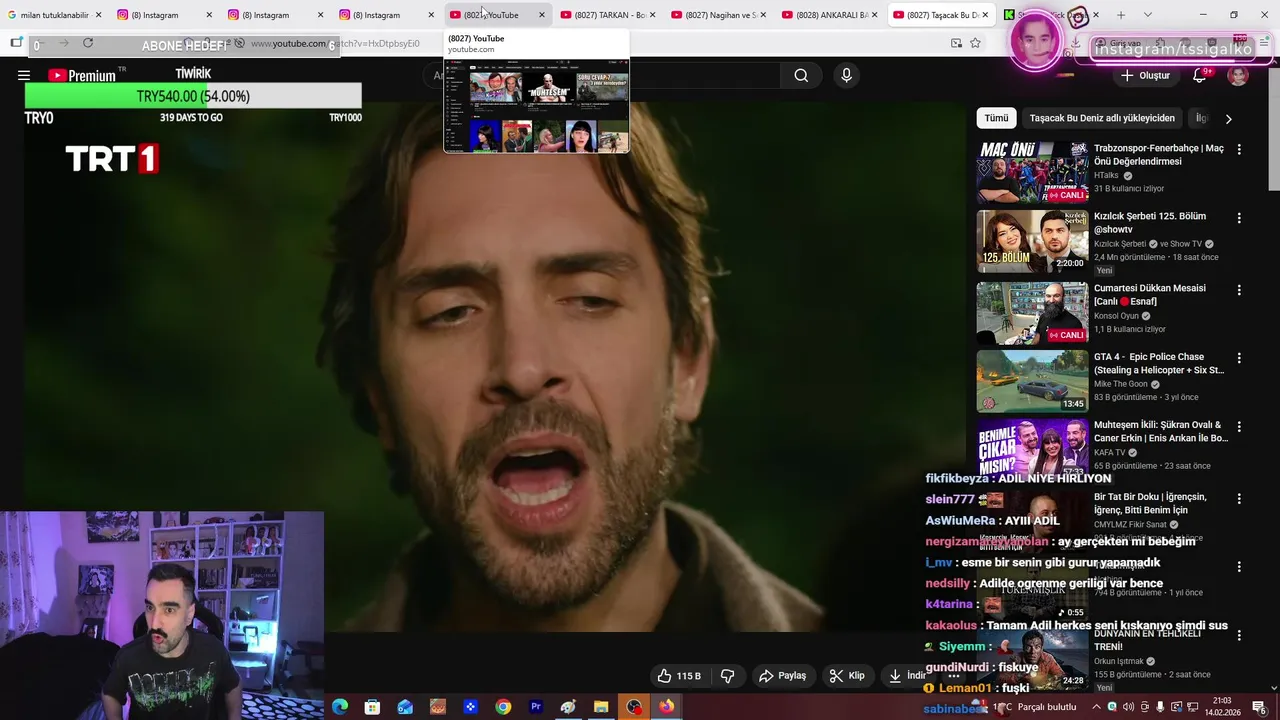Open Konsol Oyun channel name
Screen dimensions: 1280x720
pos(1116,316)
